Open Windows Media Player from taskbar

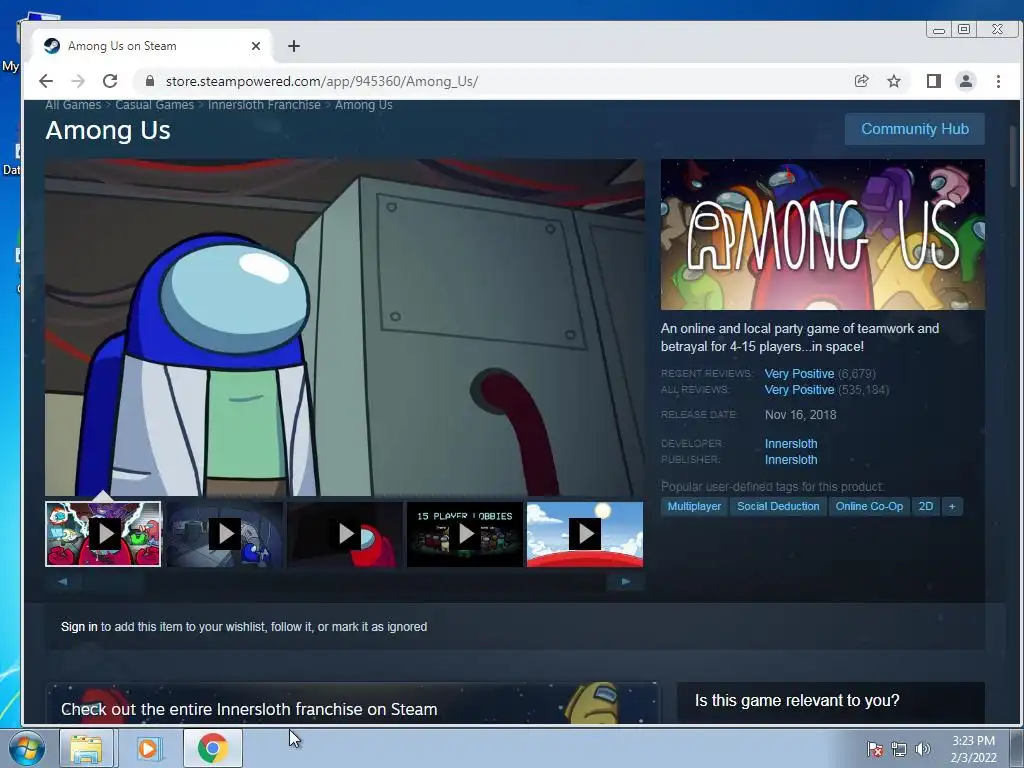click(x=148, y=748)
